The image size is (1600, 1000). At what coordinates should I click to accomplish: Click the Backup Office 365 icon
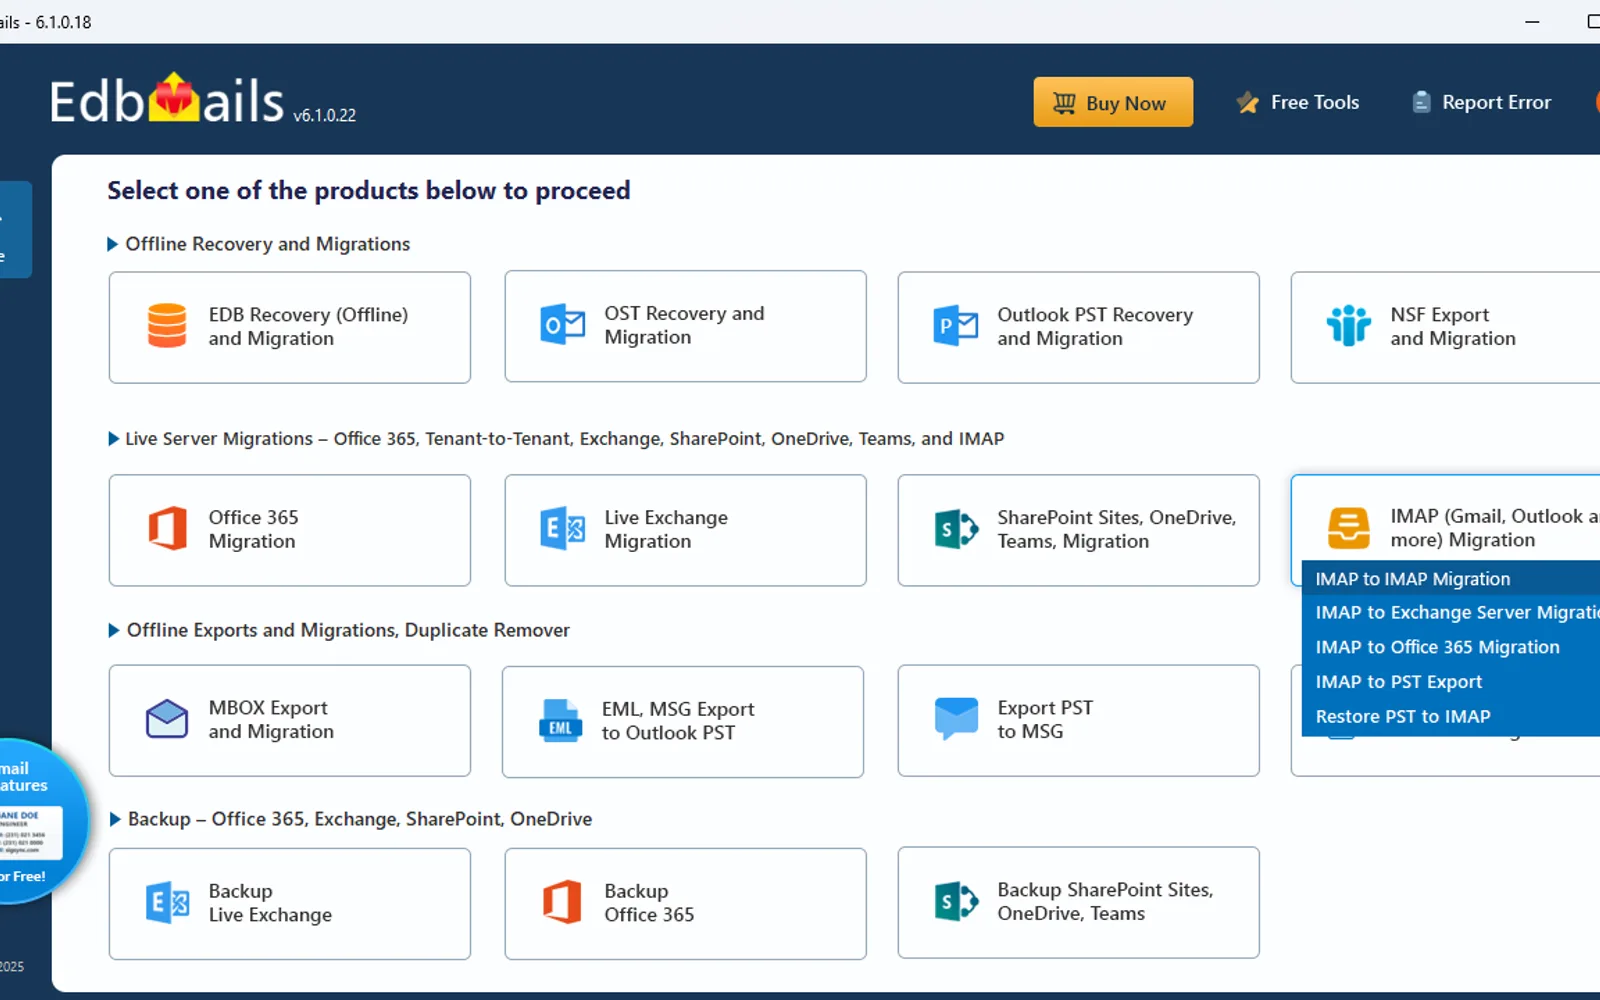(562, 902)
